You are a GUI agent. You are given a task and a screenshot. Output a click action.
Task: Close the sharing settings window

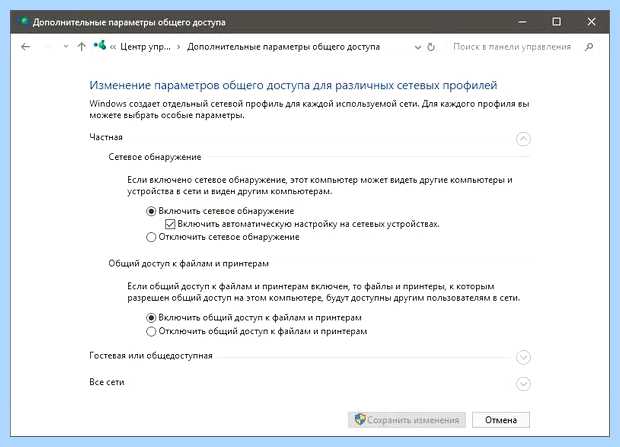[x=591, y=22]
